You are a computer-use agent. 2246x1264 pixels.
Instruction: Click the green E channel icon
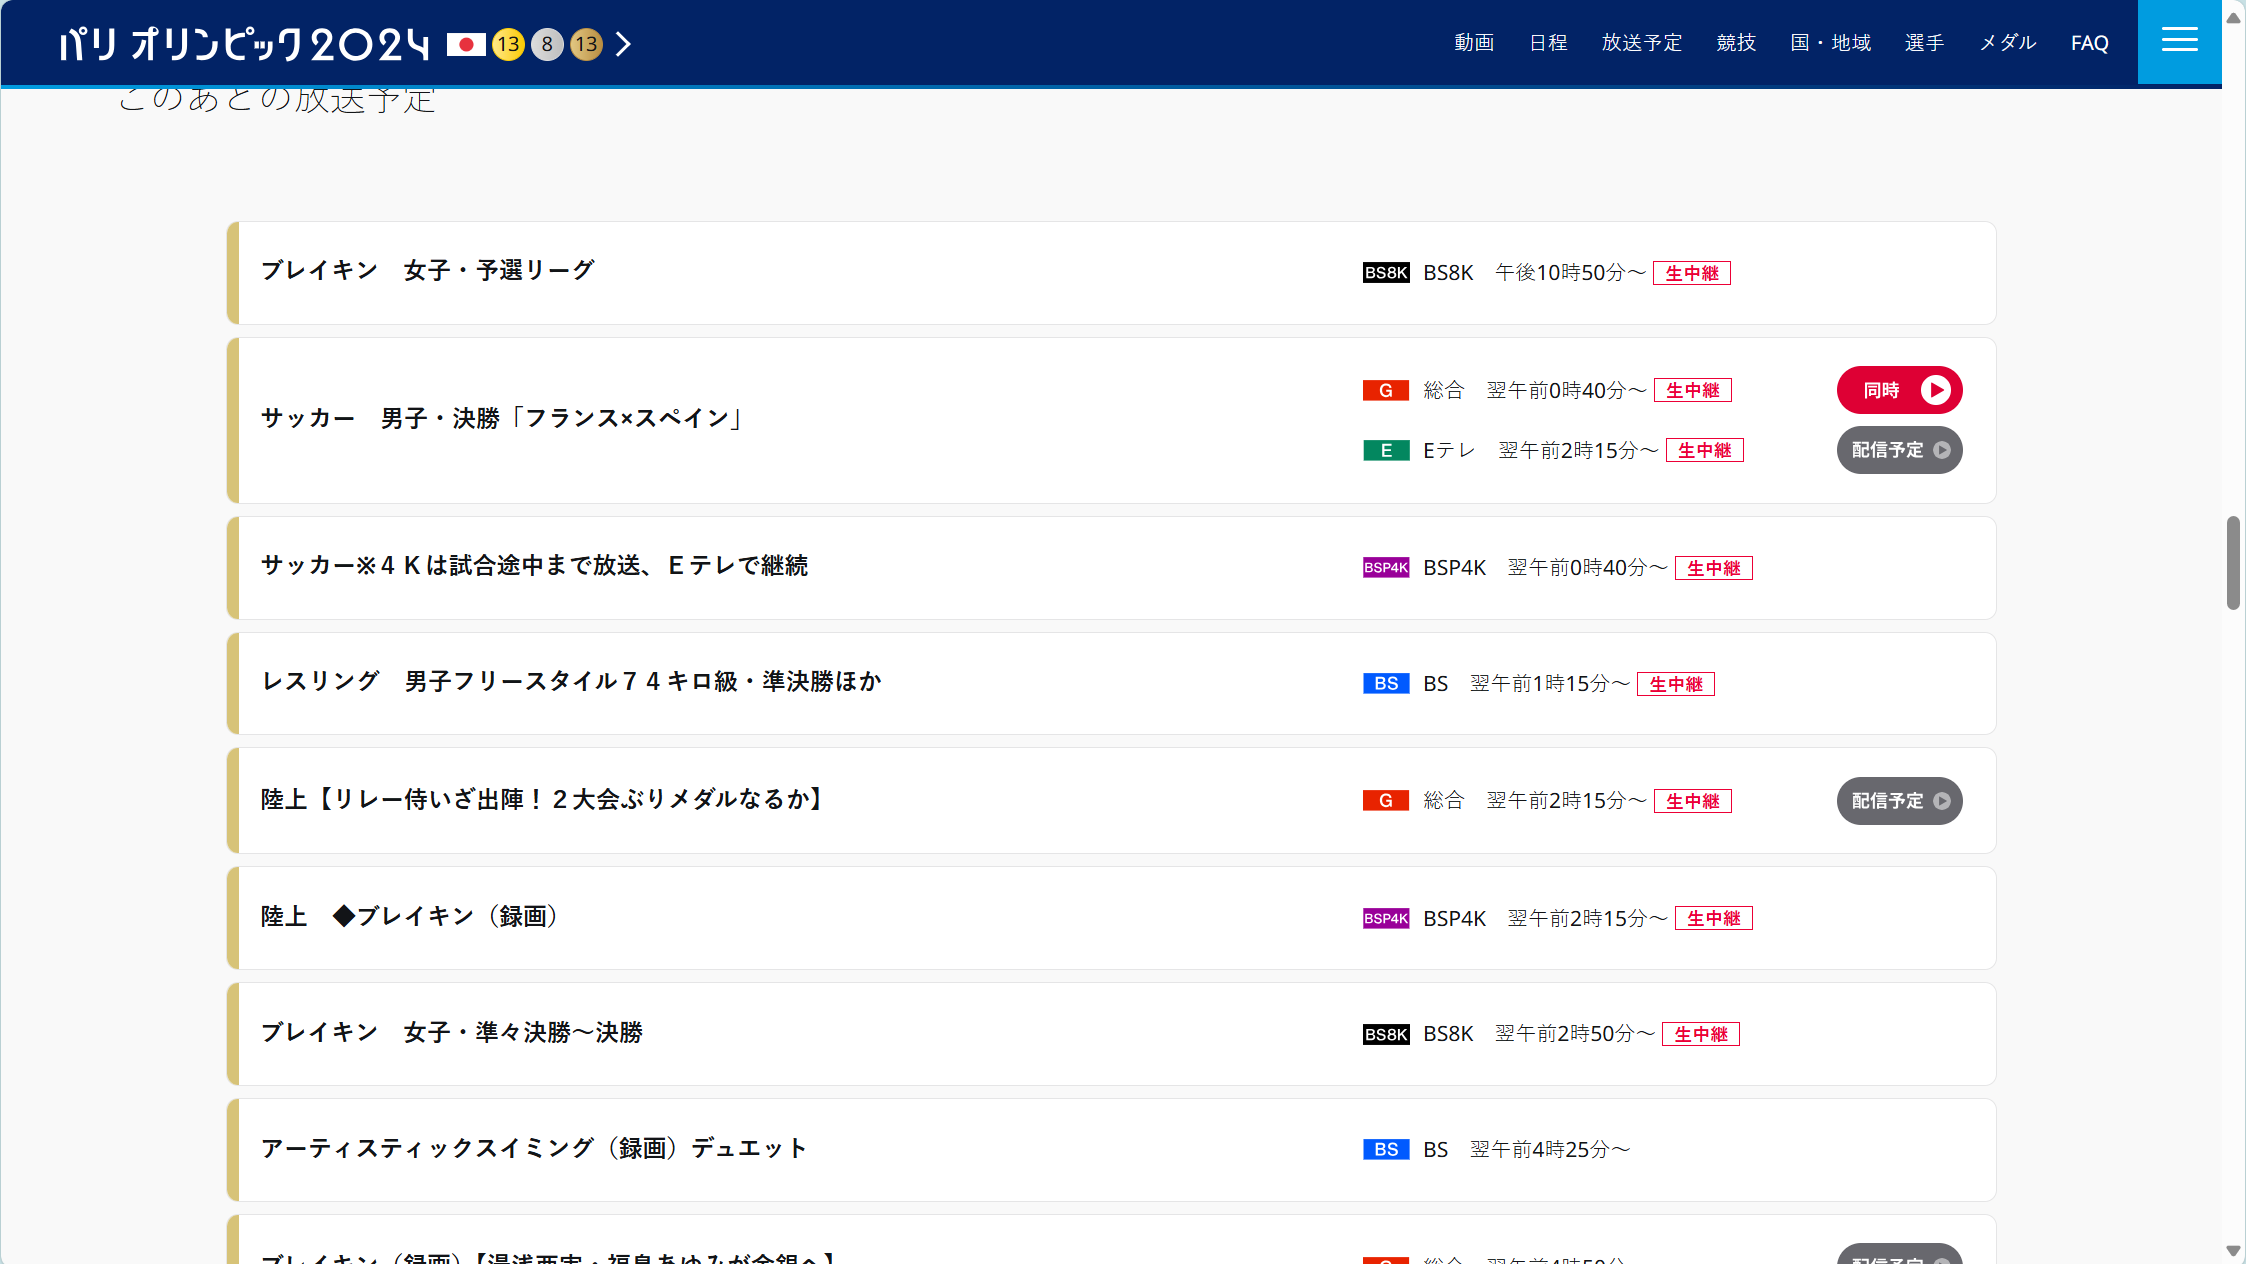tap(1386, 450)
